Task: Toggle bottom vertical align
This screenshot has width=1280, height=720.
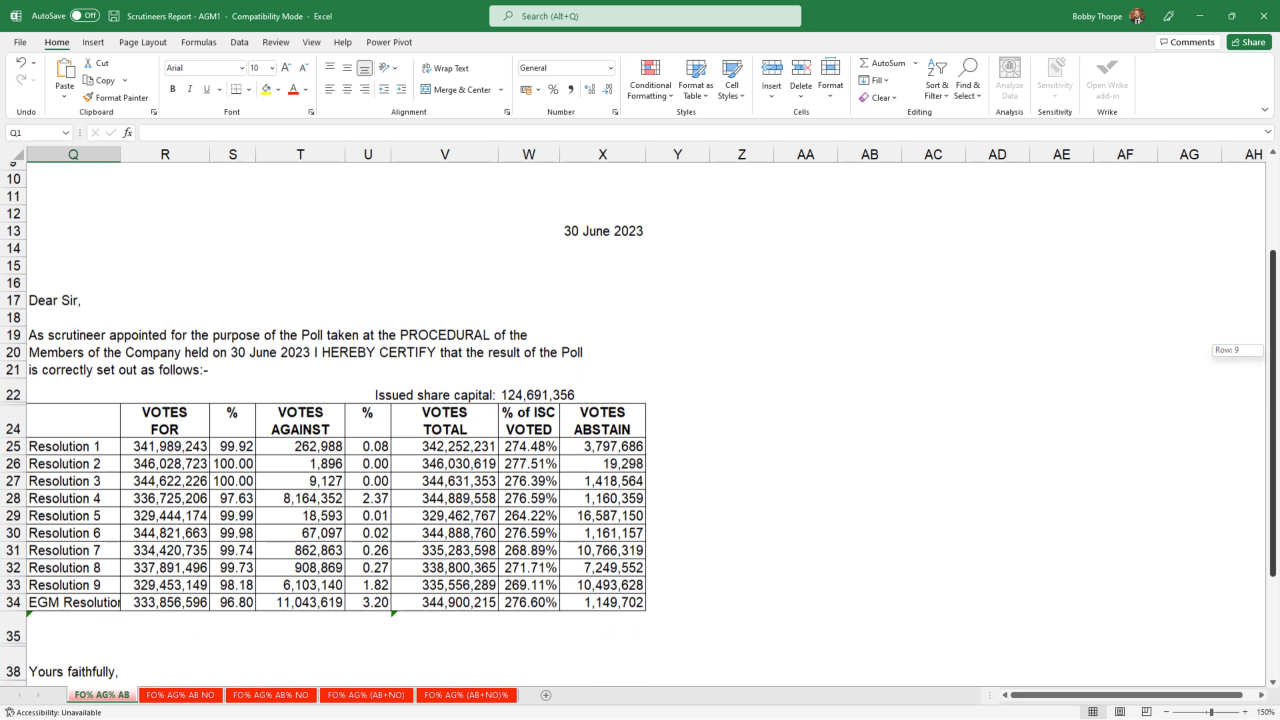Action: [x=365, y=68]
